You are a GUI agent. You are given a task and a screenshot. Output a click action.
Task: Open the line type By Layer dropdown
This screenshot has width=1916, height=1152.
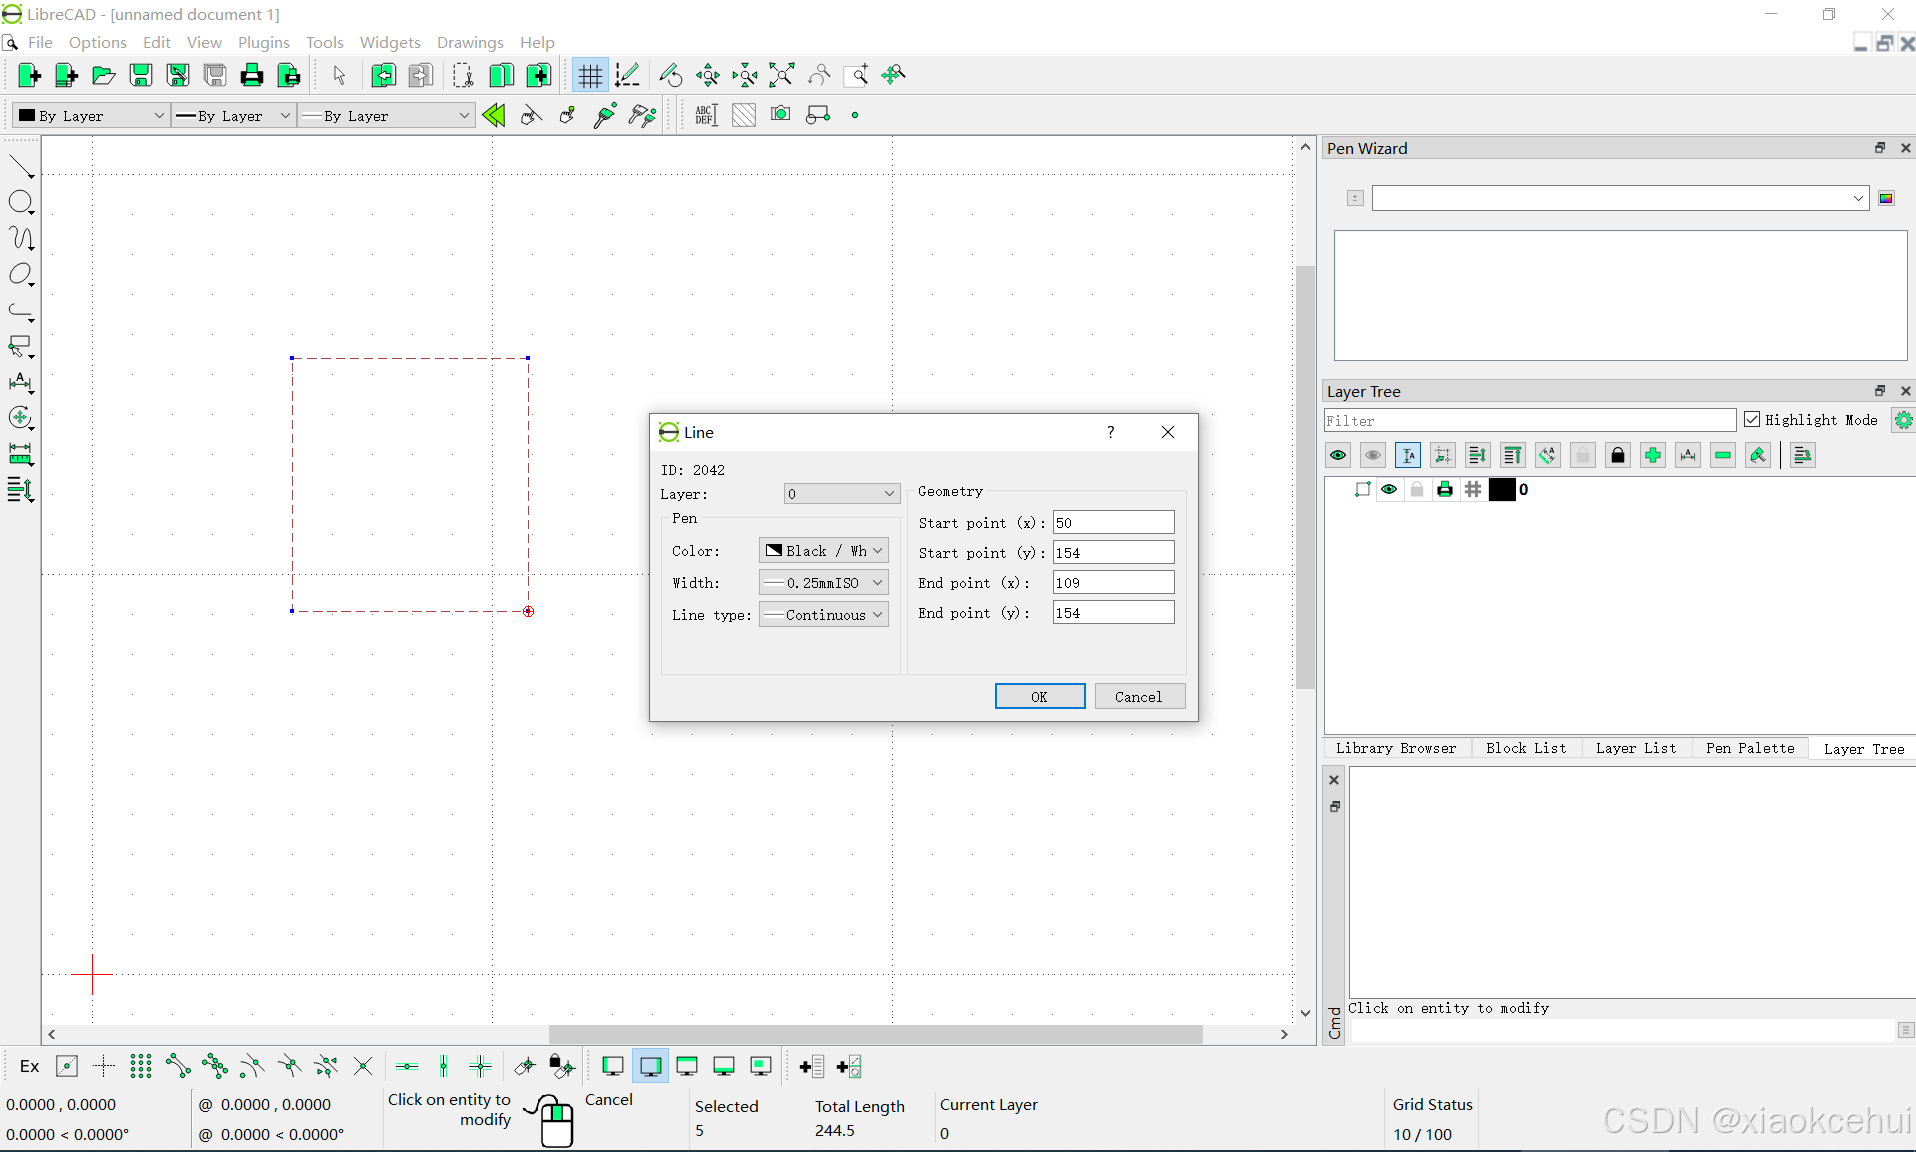pyautogui.click(x=386, y=116)
